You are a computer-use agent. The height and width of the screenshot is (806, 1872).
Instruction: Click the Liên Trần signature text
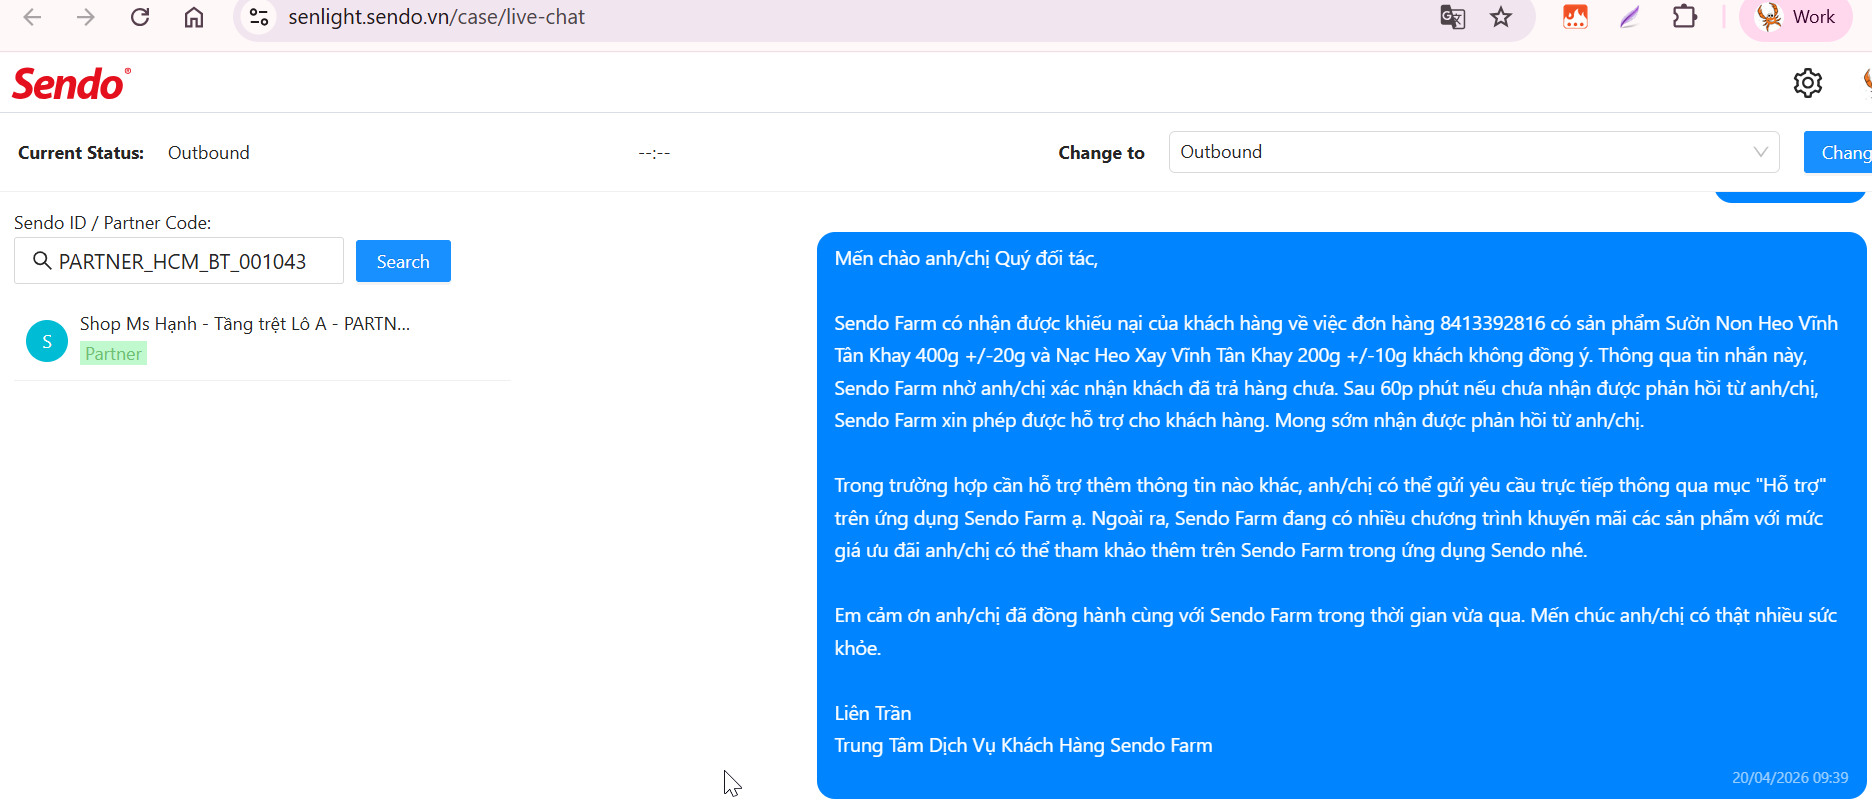point(873,713)
